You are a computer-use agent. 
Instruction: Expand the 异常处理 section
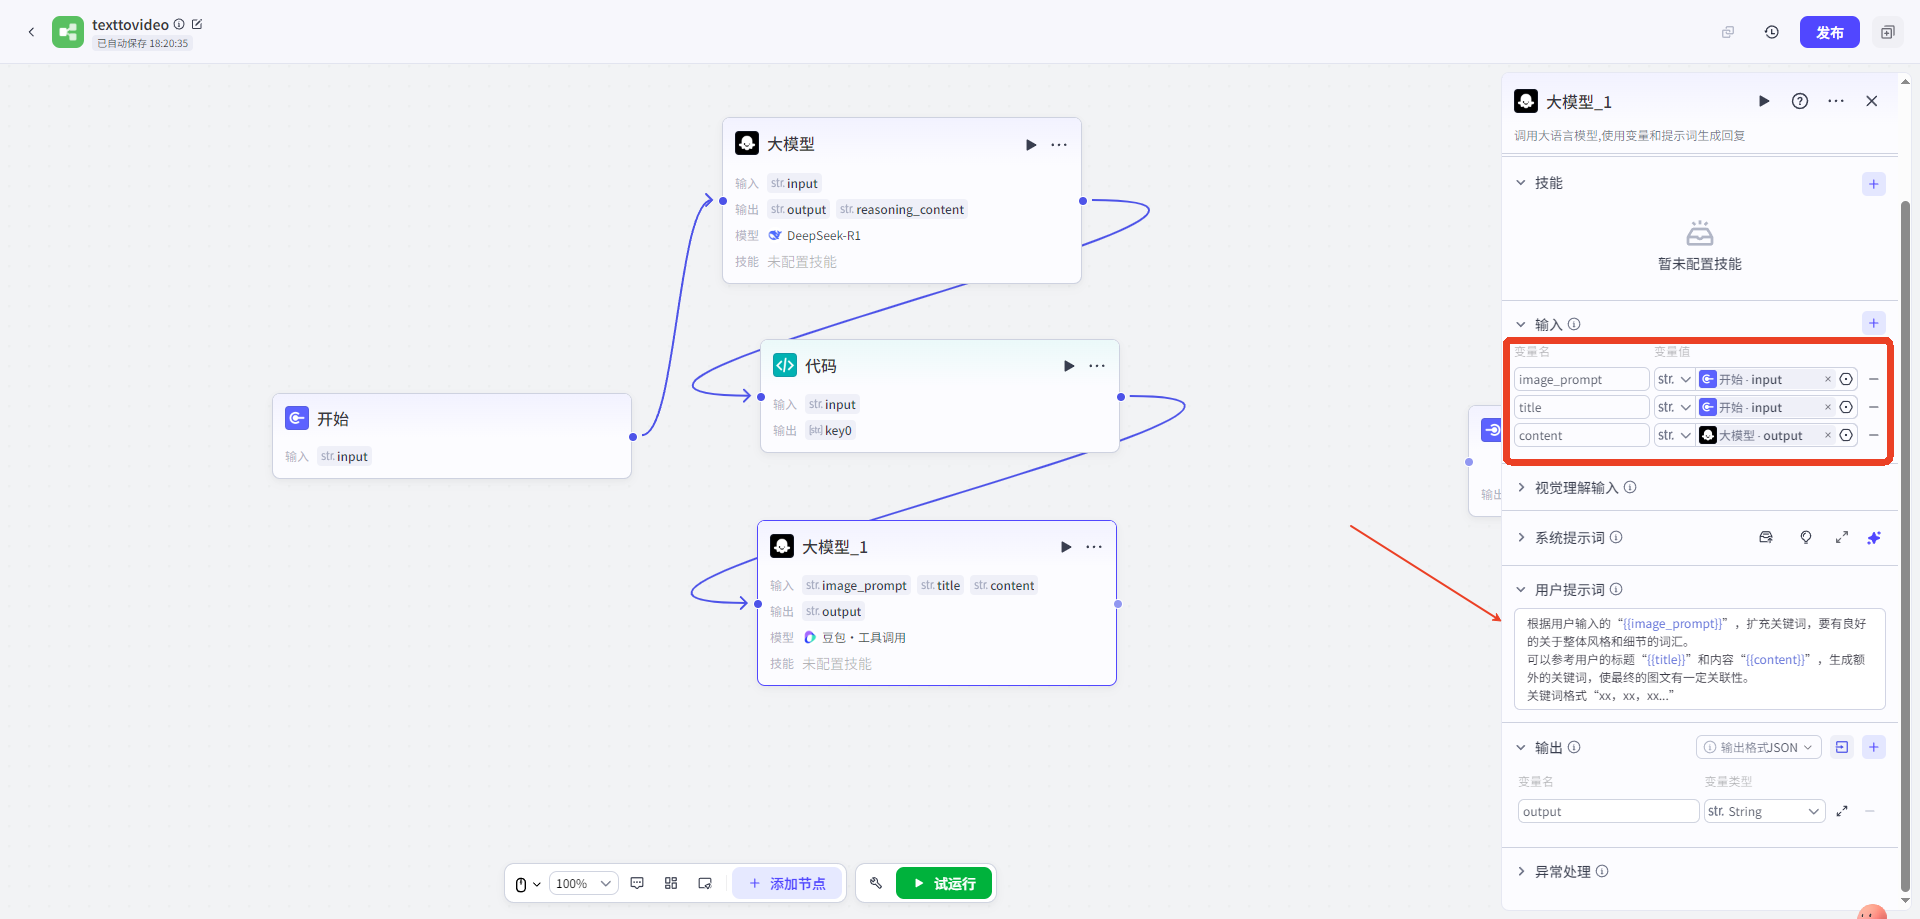1561,872
